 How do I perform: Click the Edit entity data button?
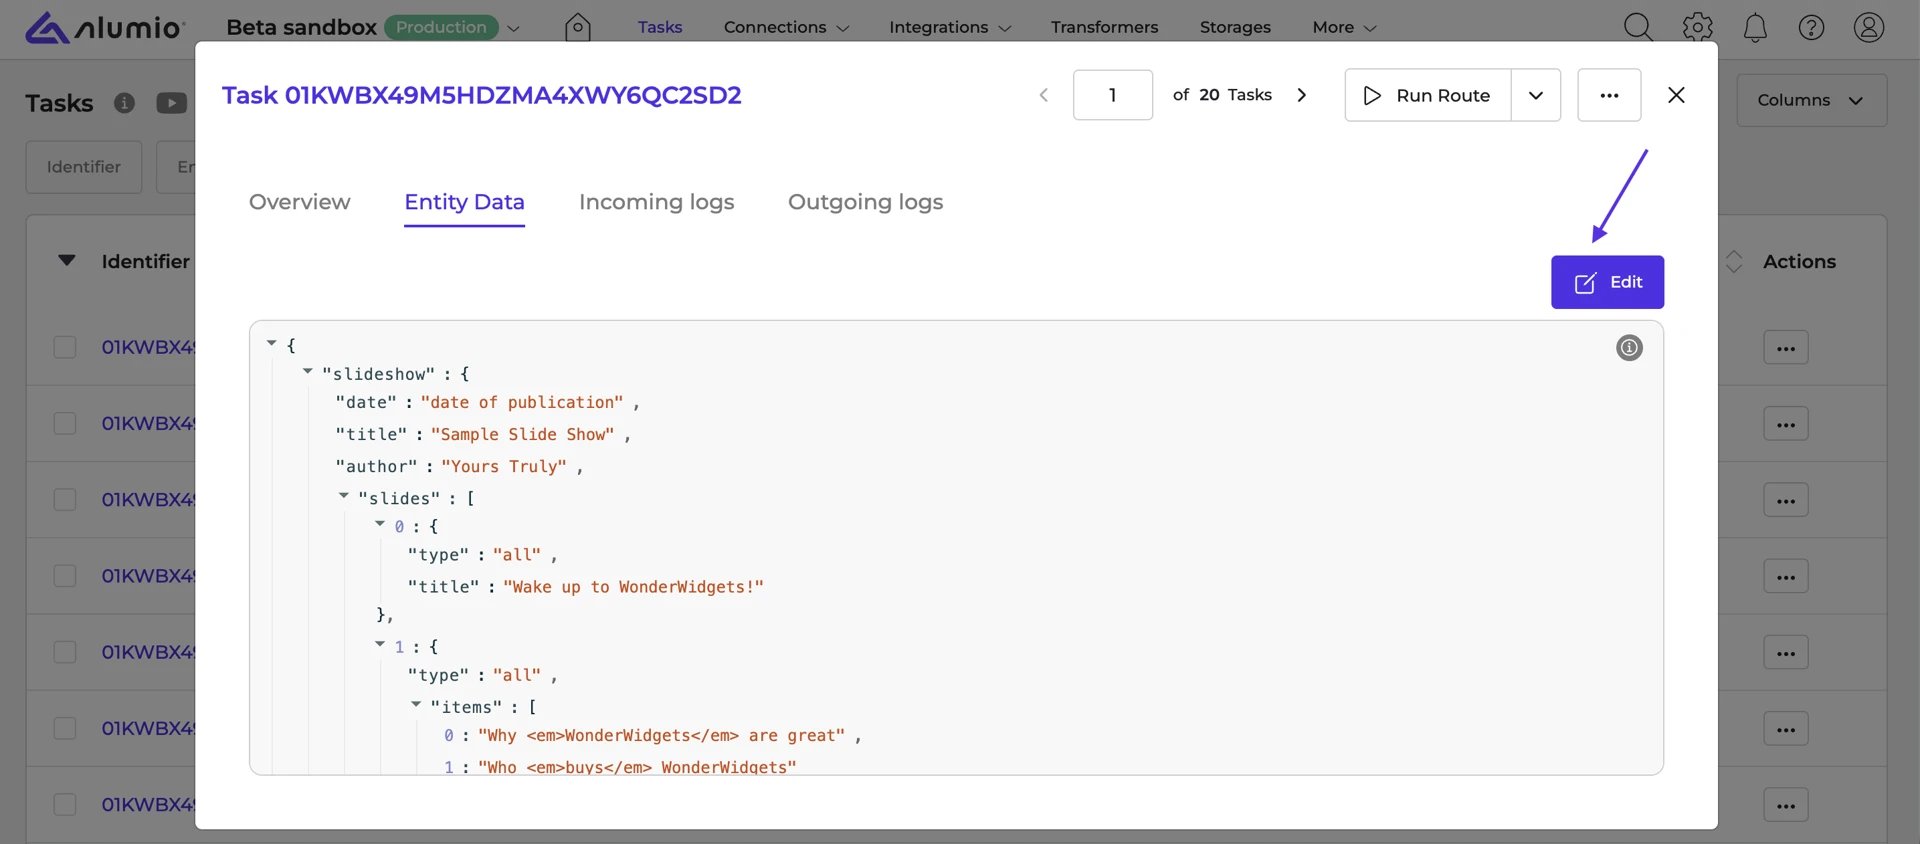click(1607, 282)
